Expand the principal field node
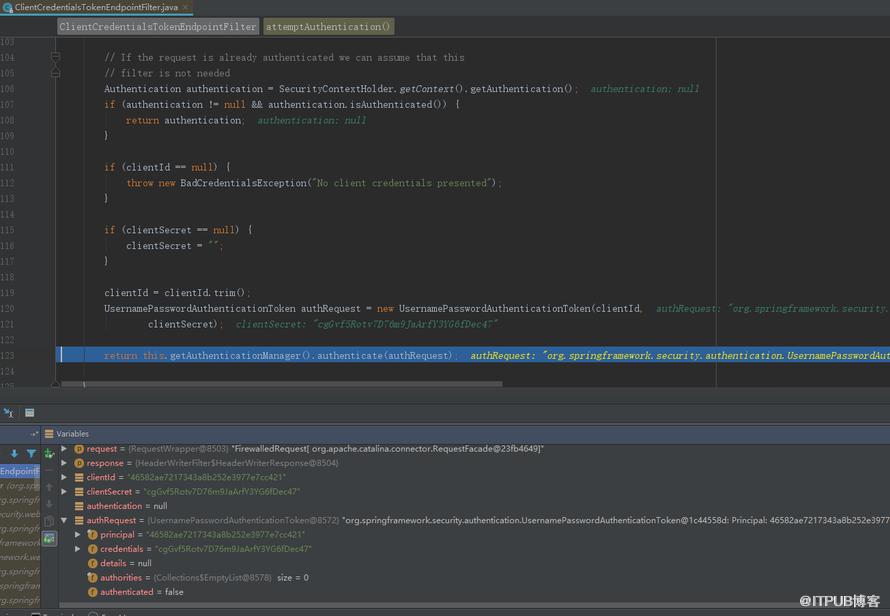The width and height of the screenshot is (890, 616). (x=78, y=534)
